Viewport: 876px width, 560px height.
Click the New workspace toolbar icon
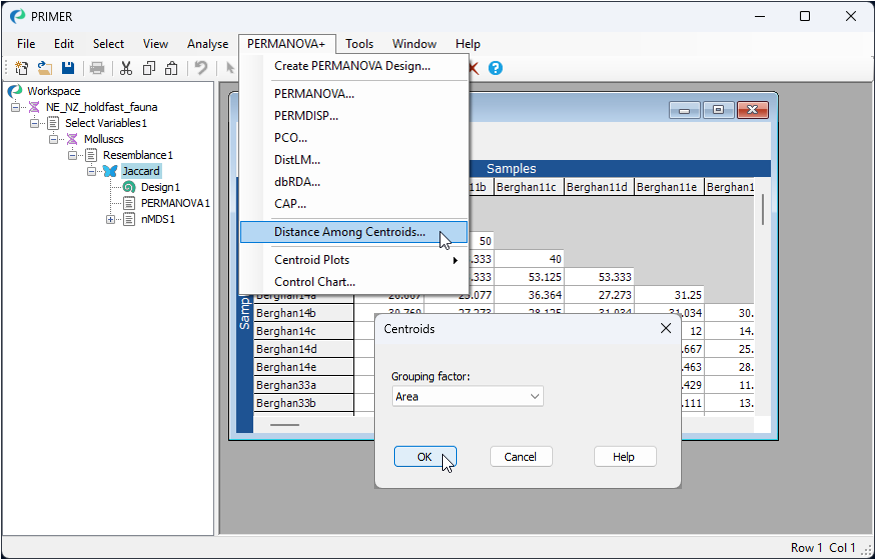[x=22, y=68]
